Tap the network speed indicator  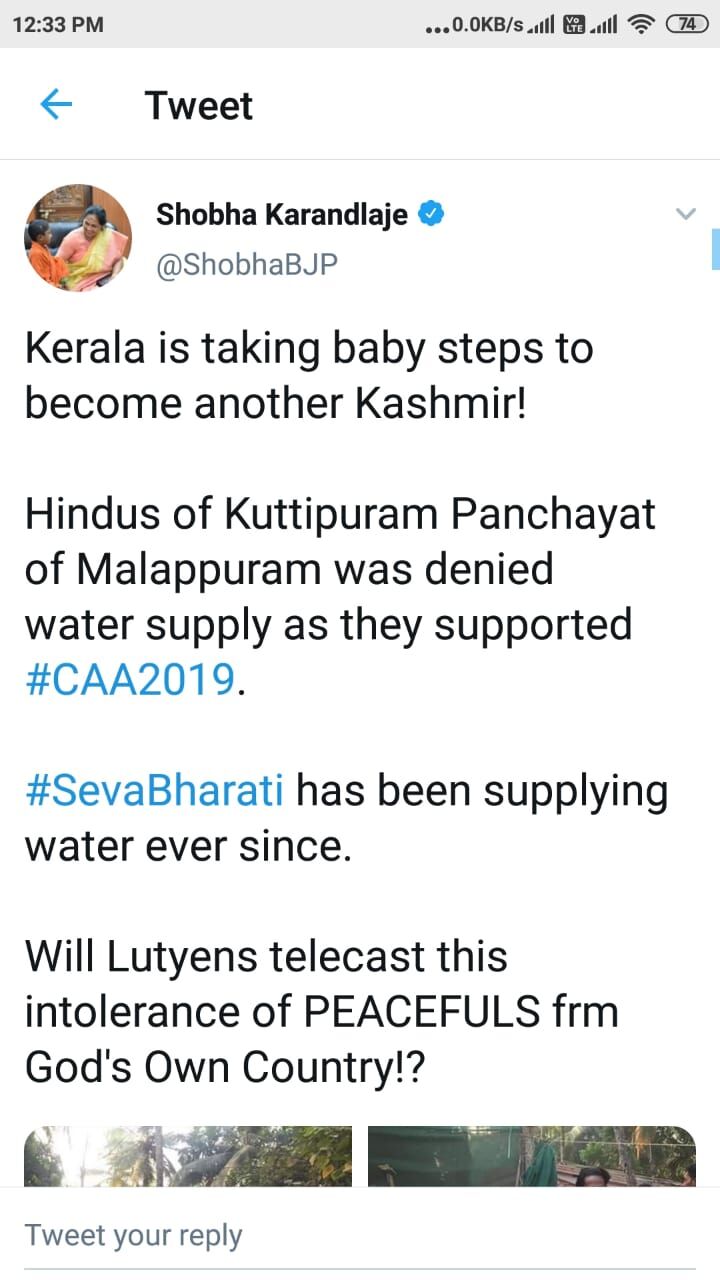click(474, 24)
